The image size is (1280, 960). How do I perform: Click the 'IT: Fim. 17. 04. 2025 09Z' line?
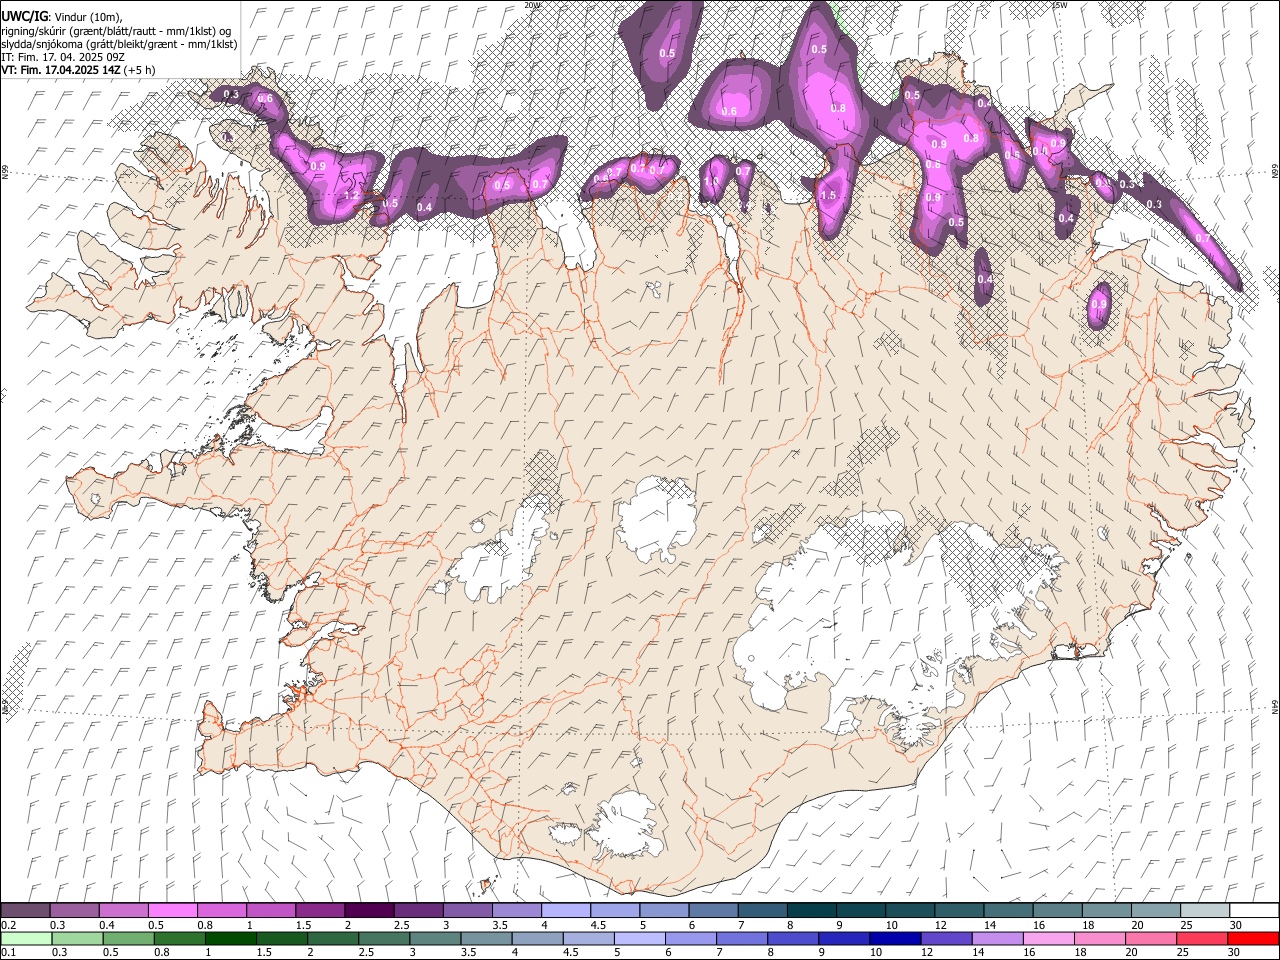coord(63,57)
